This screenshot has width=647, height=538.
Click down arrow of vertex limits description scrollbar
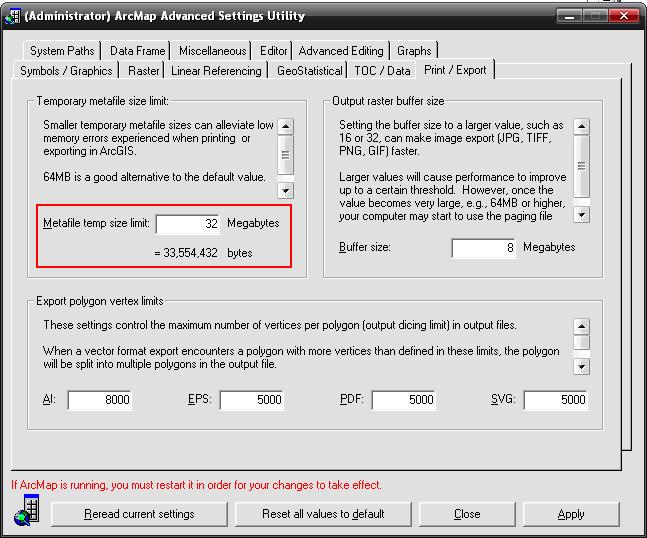click(581, 366)
